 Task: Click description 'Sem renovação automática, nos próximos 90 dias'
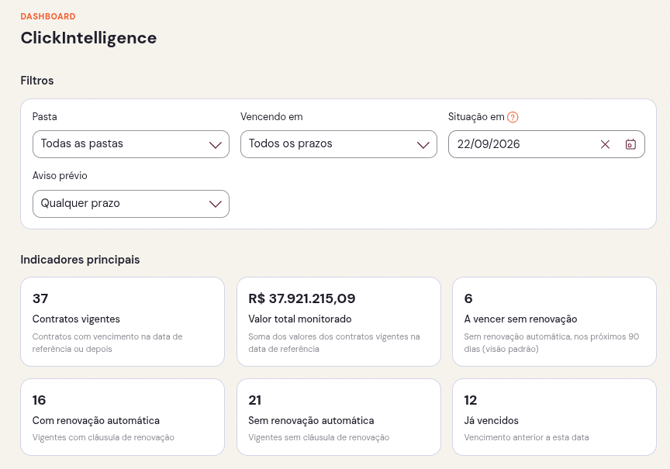(552, 343)
